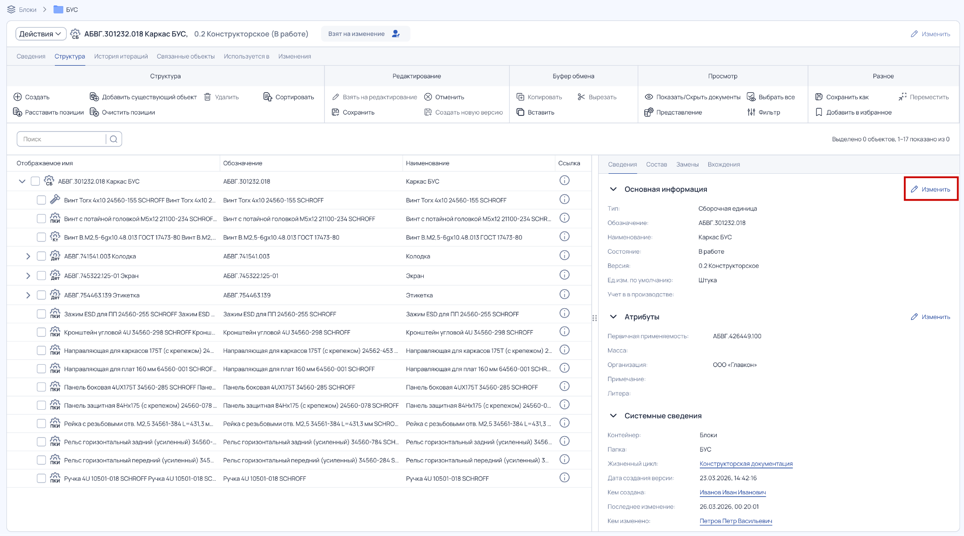Expand the АБВГ.754463.139 Этикетка node
This screenshot has height=536, width=964.
(x=28, y=295)
